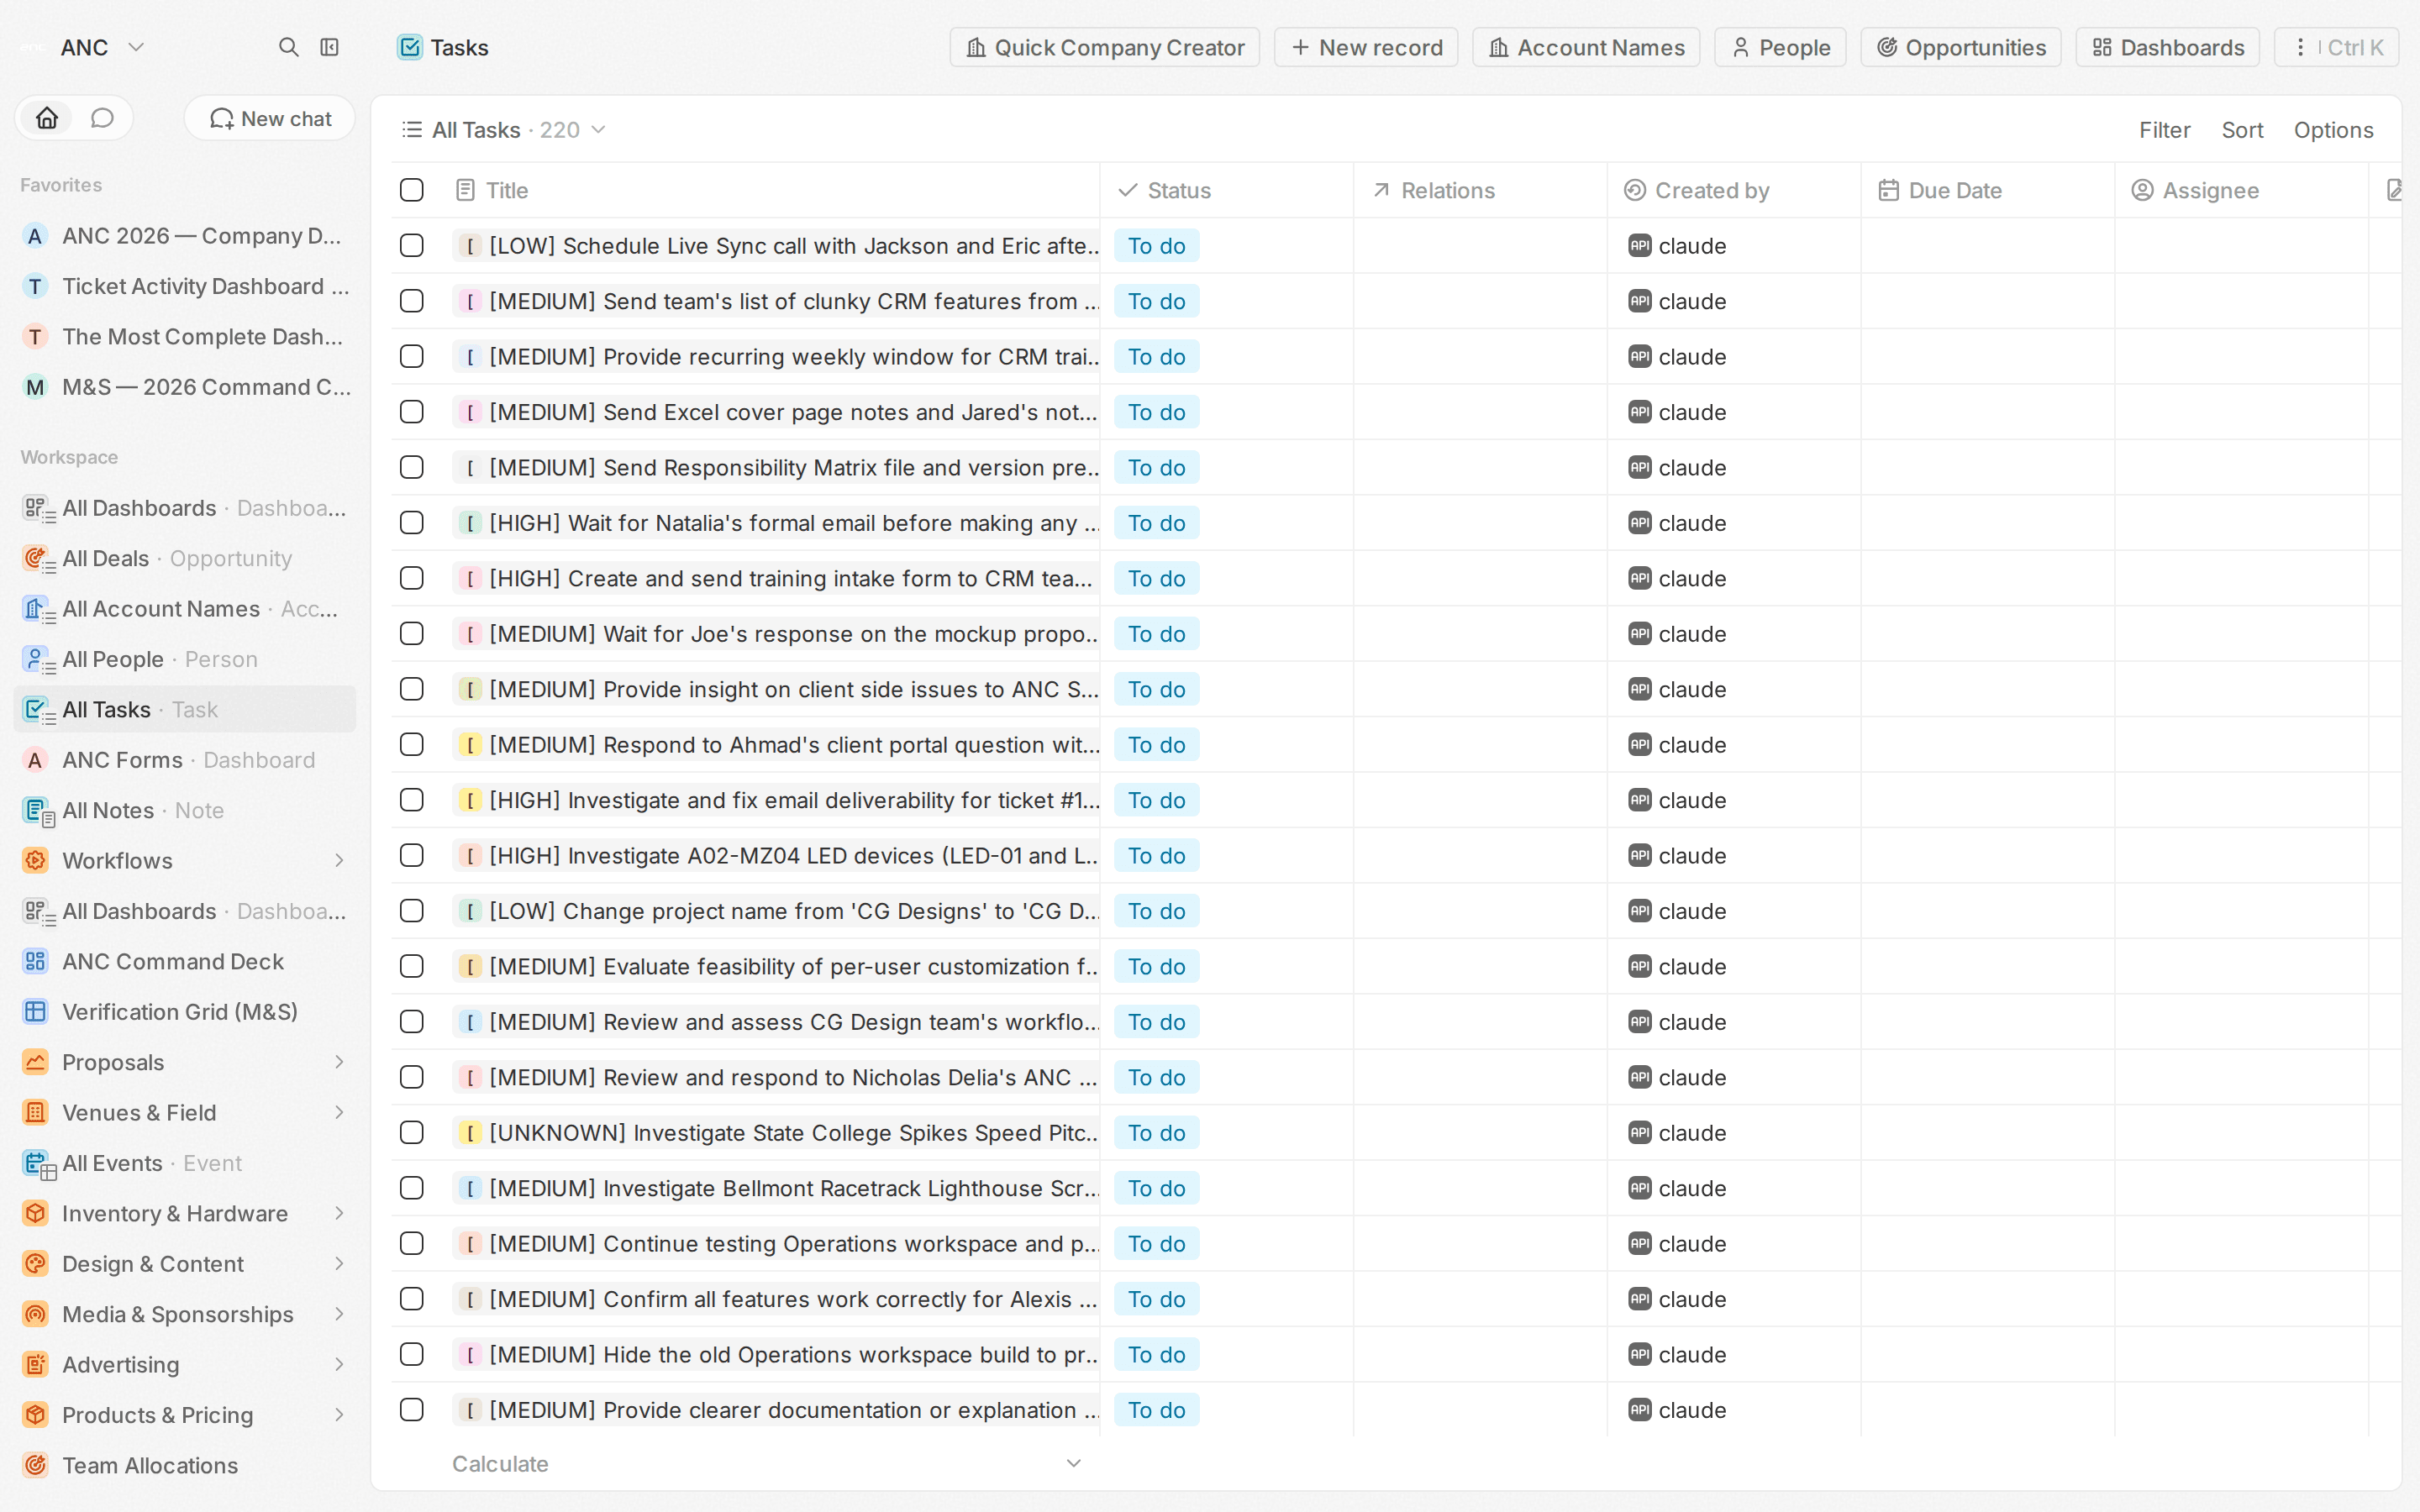
Task: Click the Products & Pricing icon
Action: click(x=35, y=1415)
